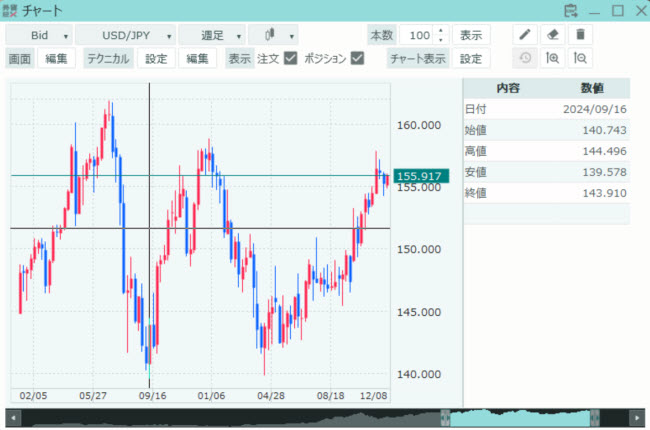The width and height of the screenshot is (650, 430).
Task: Click the title bar calendar settings icon
Action: (x=571, y=11)
